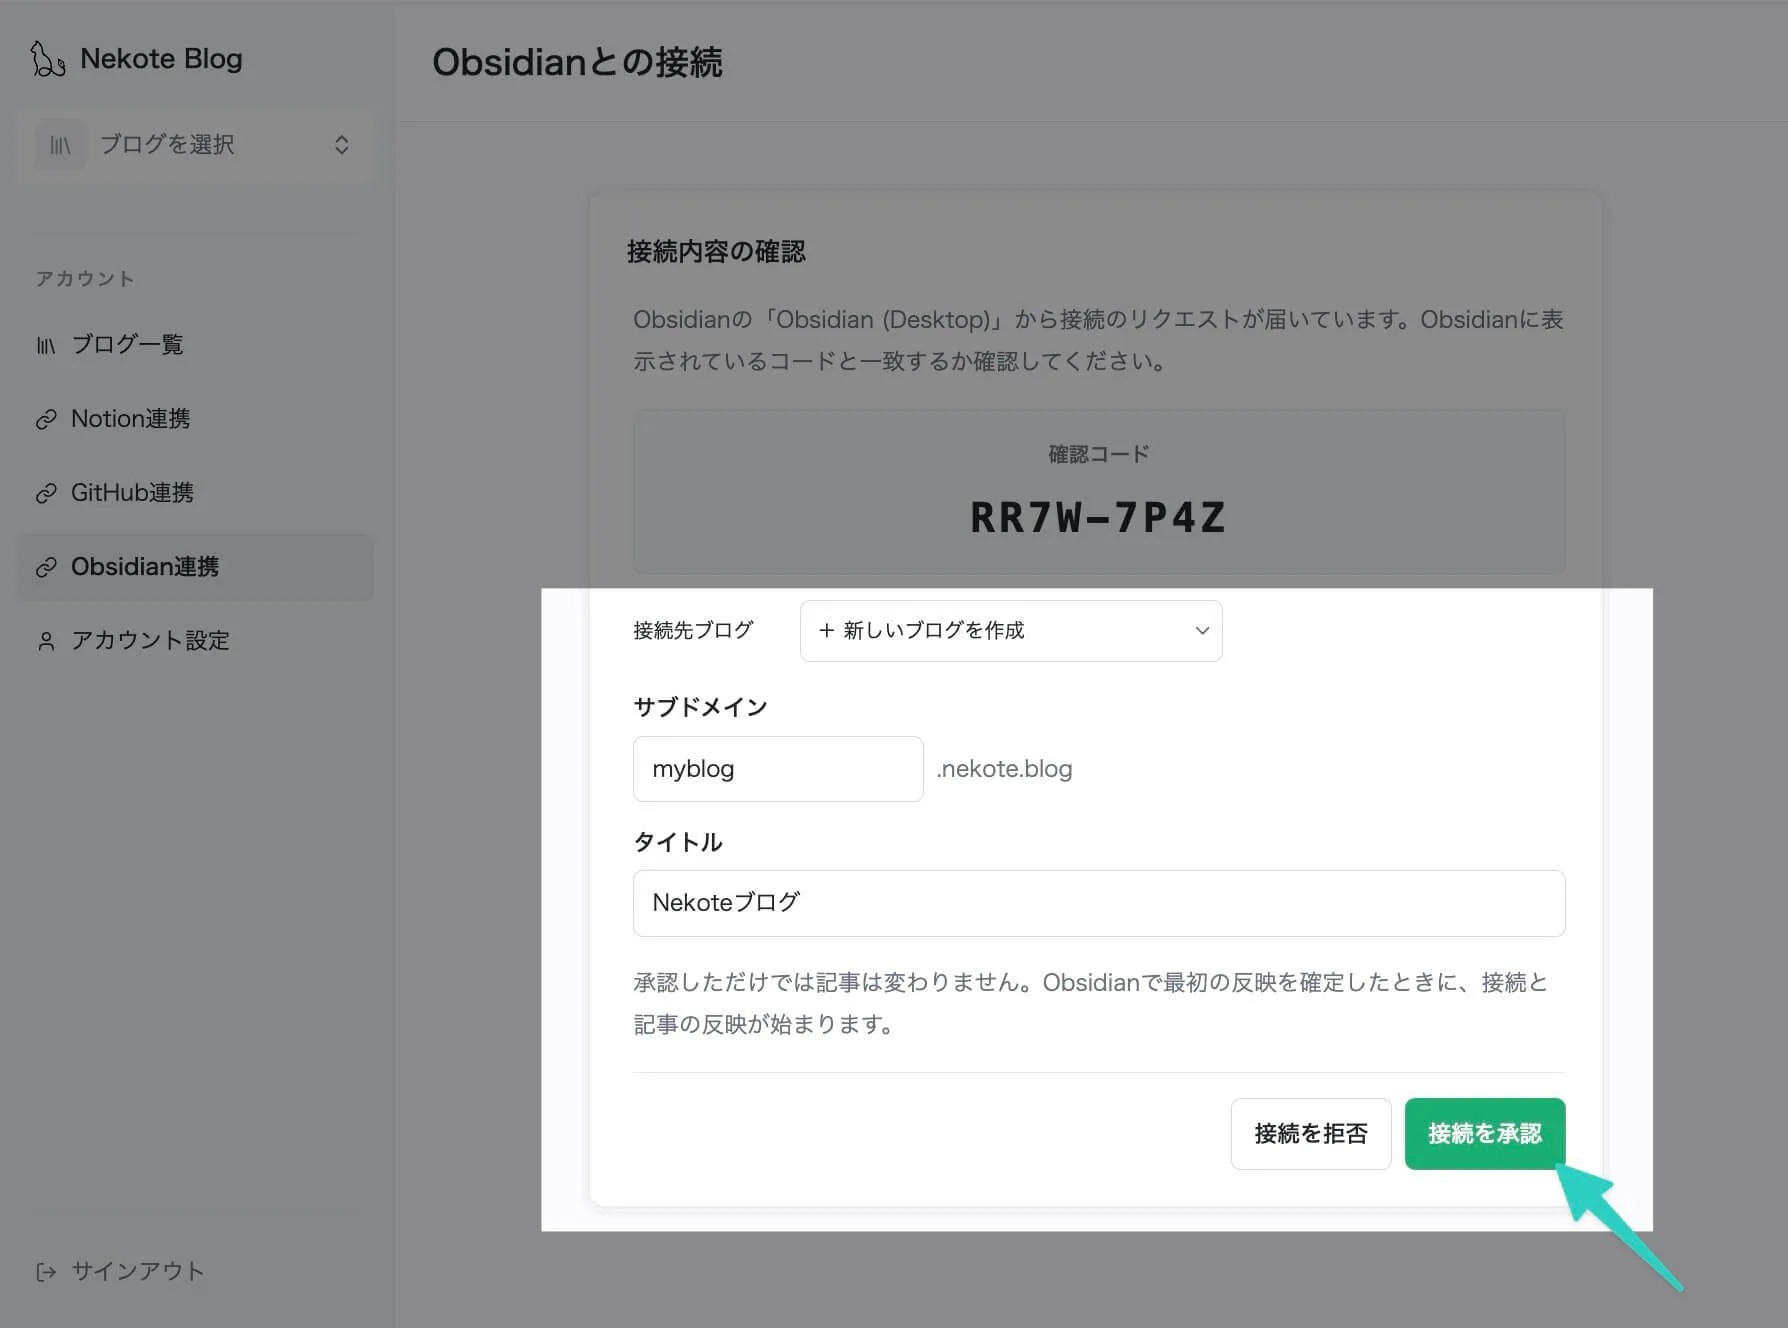Click the アカウント section label
The height and width of the screenshot is (1328, 1788).
click(85, 279)
